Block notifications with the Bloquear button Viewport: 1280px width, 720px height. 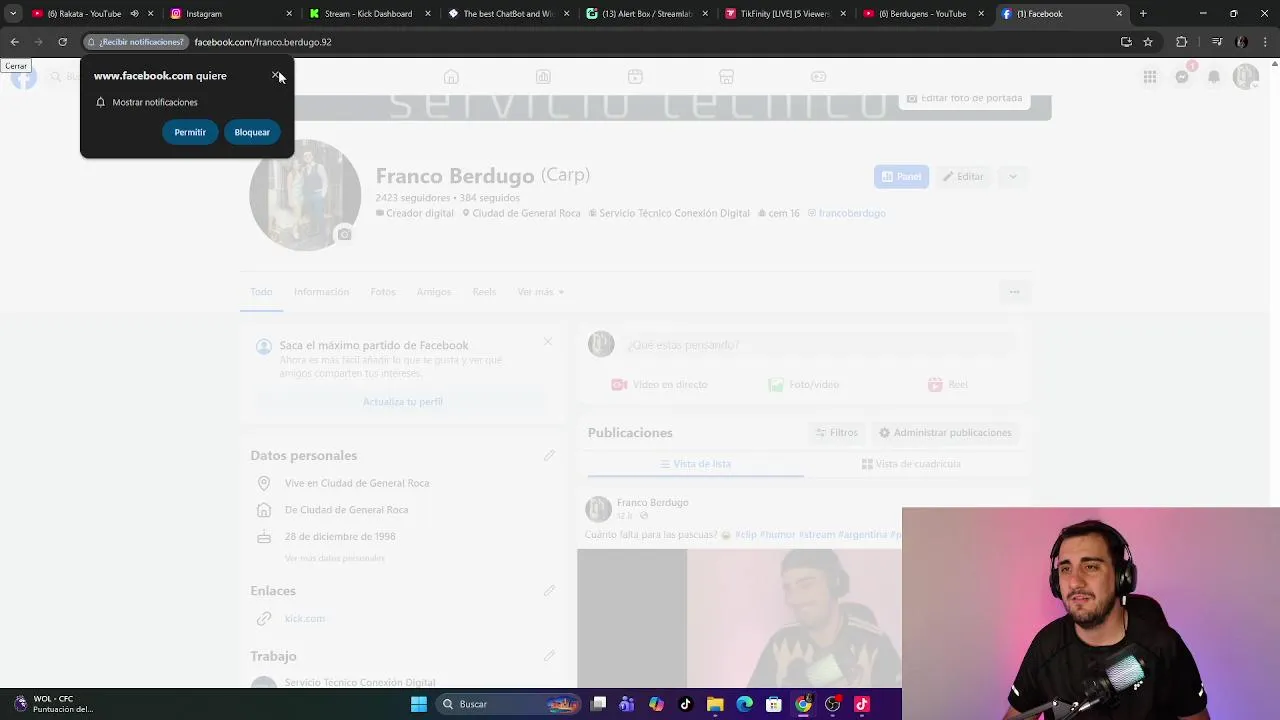(x=252, y=132)
